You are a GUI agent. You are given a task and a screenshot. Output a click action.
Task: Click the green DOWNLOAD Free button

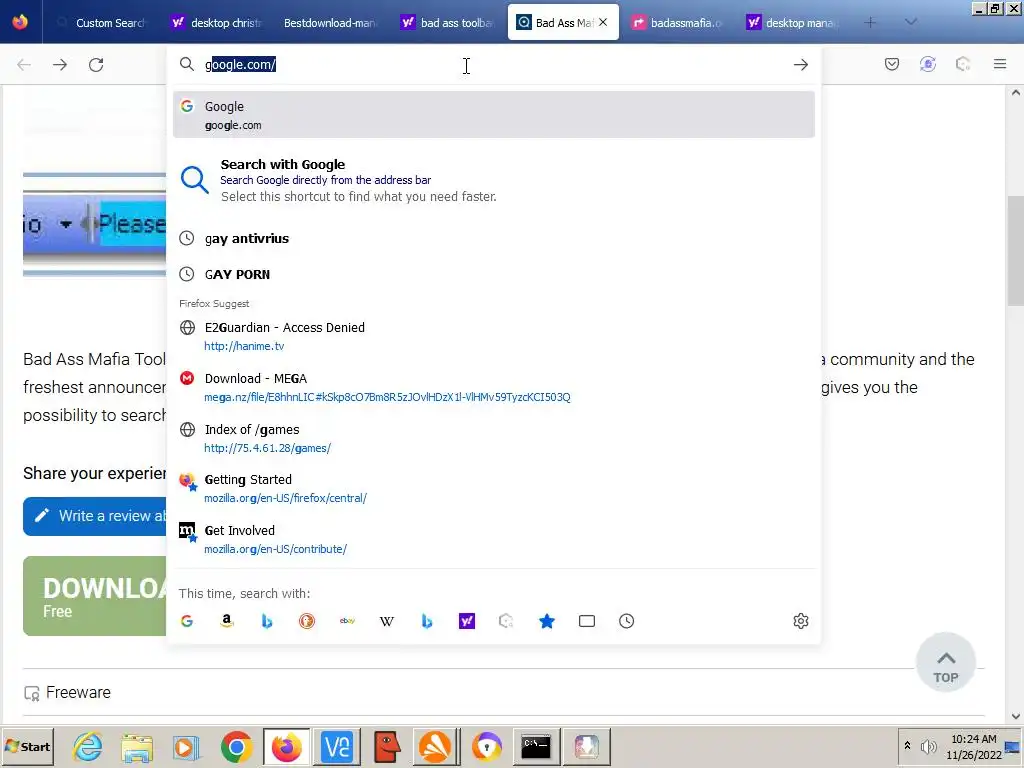coord(95,596)
